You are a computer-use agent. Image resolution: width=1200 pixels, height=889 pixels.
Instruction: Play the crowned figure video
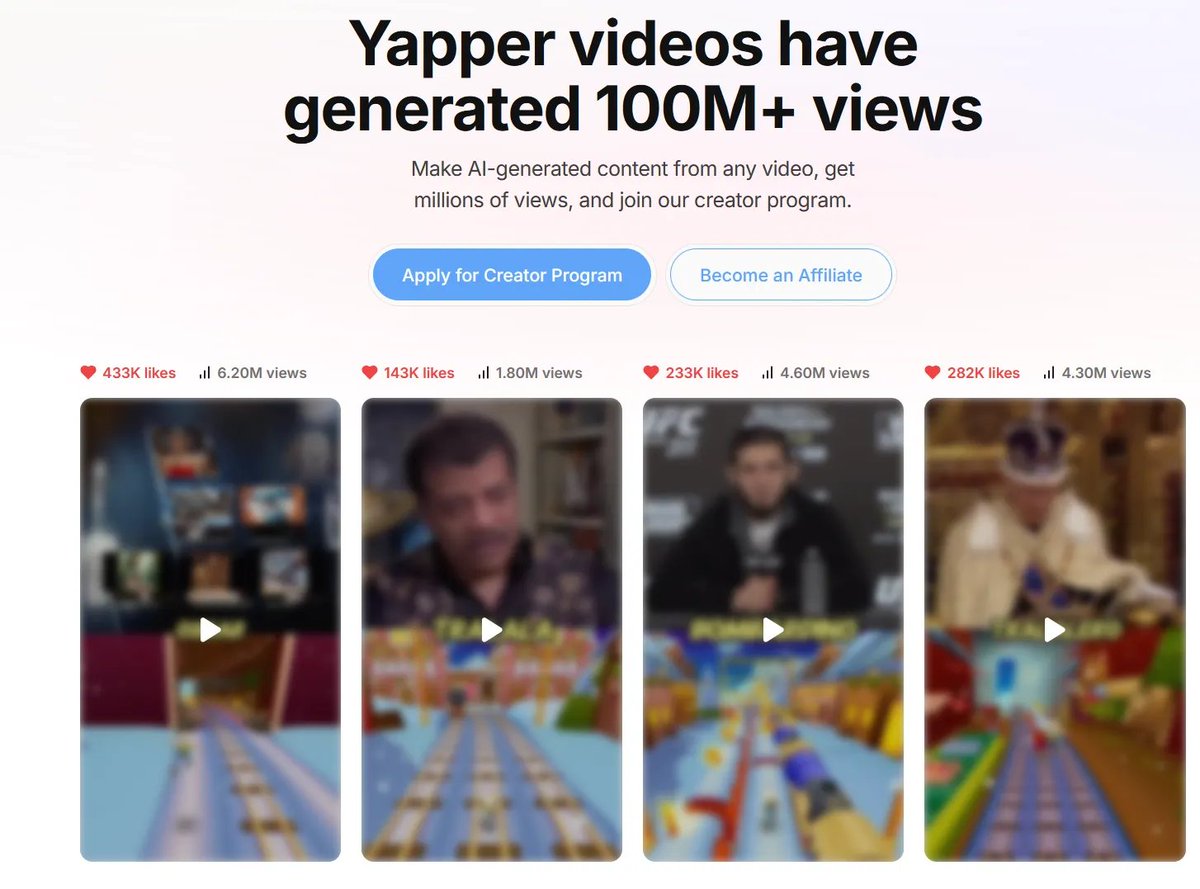(x=1054, y=630)
